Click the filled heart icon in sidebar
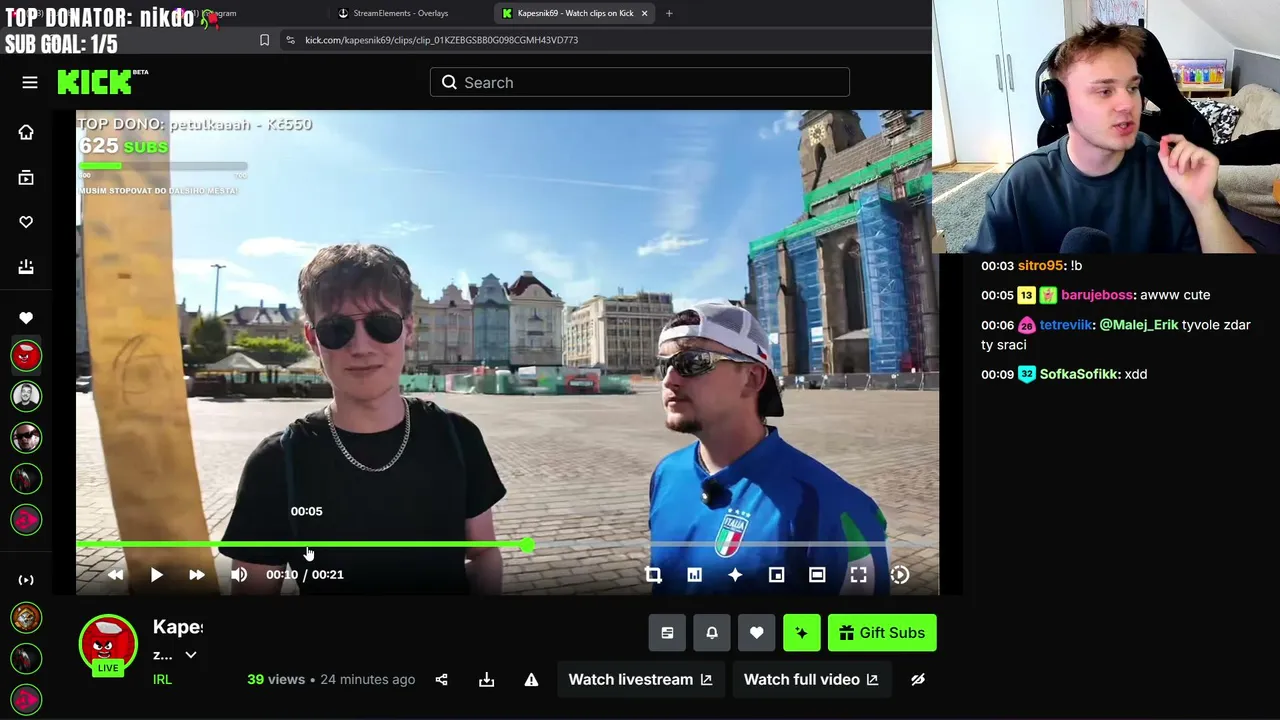The image size is (1280, 720). (x=26, y=318)
